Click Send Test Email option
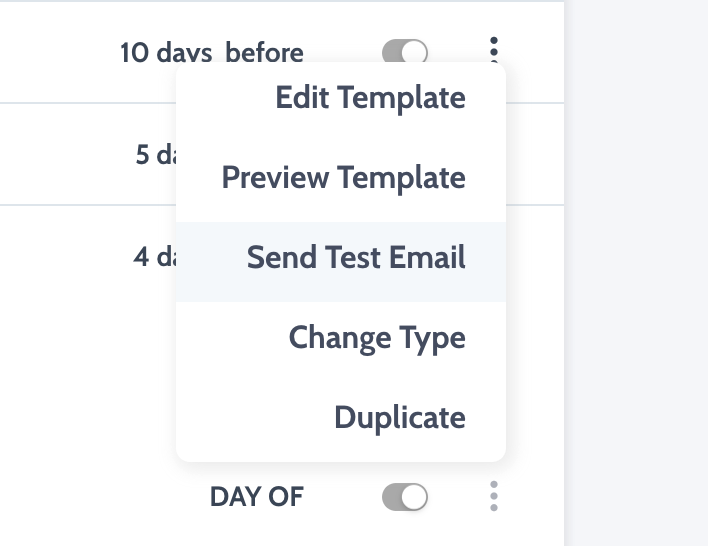The image size is (708, 546). tap(356, 258)
